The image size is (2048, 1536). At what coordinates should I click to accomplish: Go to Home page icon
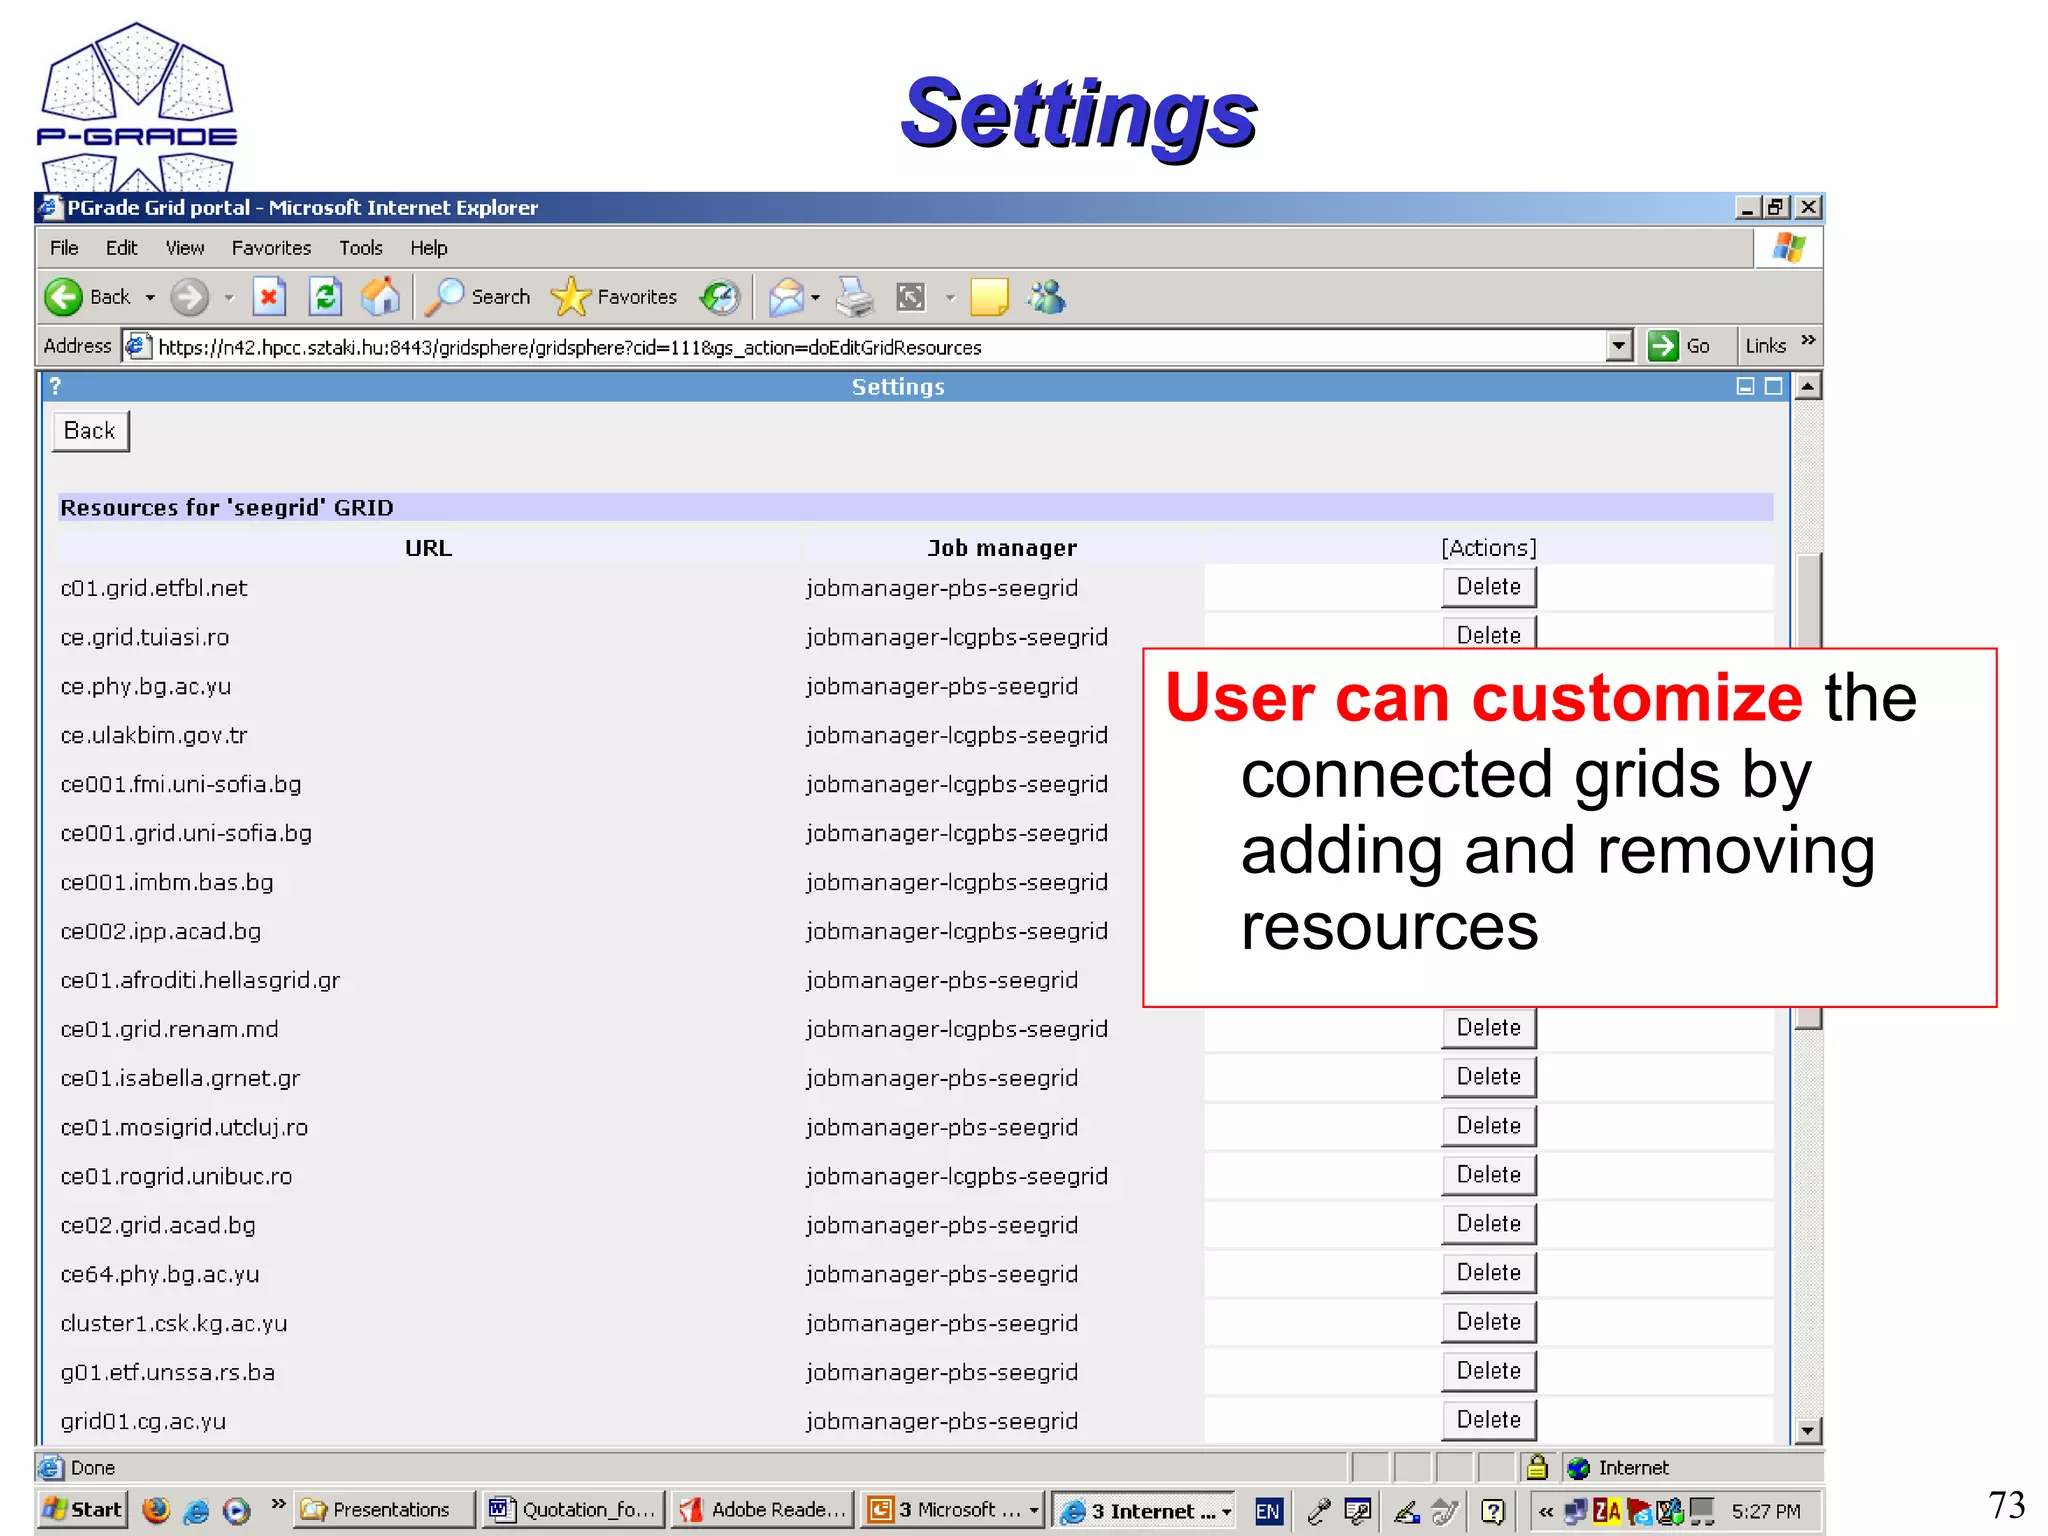pos(381,297)
